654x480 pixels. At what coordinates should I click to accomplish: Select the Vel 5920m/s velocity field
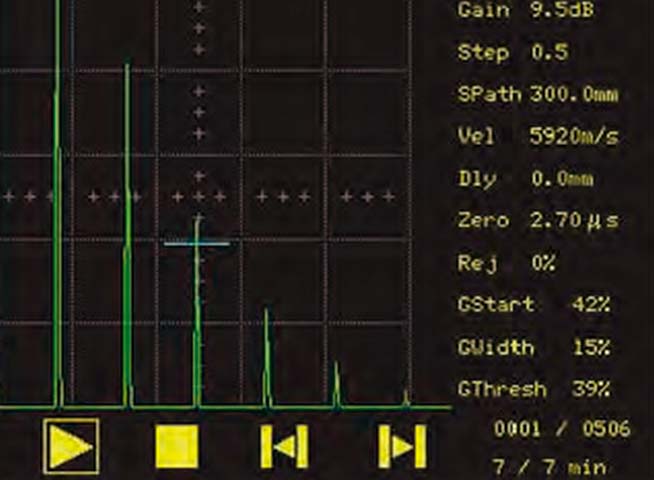[536, 137]
